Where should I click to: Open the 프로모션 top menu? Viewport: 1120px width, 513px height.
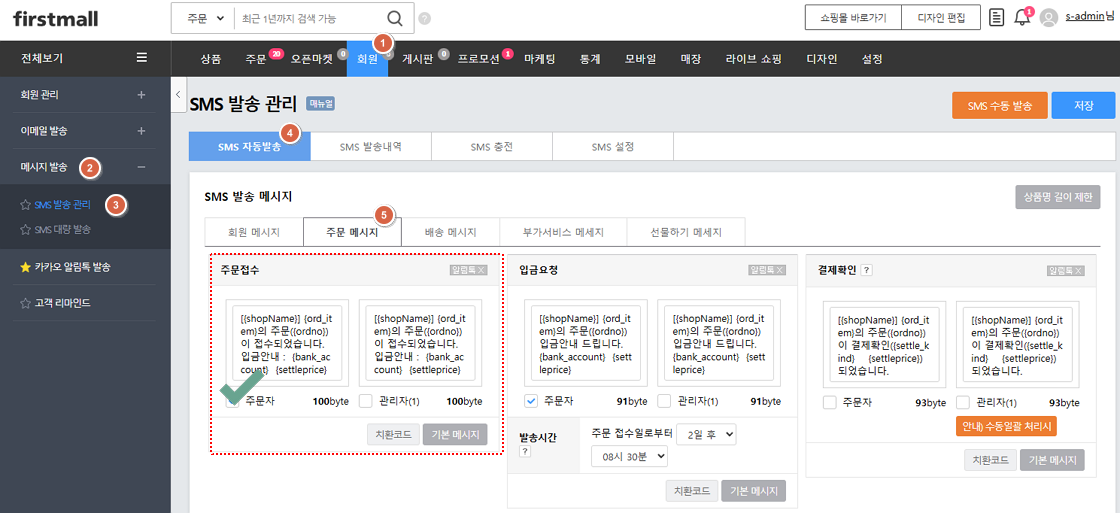(x=479, y=59)
